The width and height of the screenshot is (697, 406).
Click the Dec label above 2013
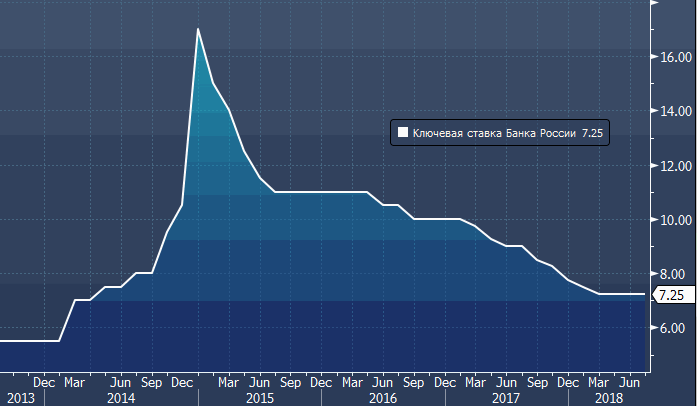(x=44, y=382)
